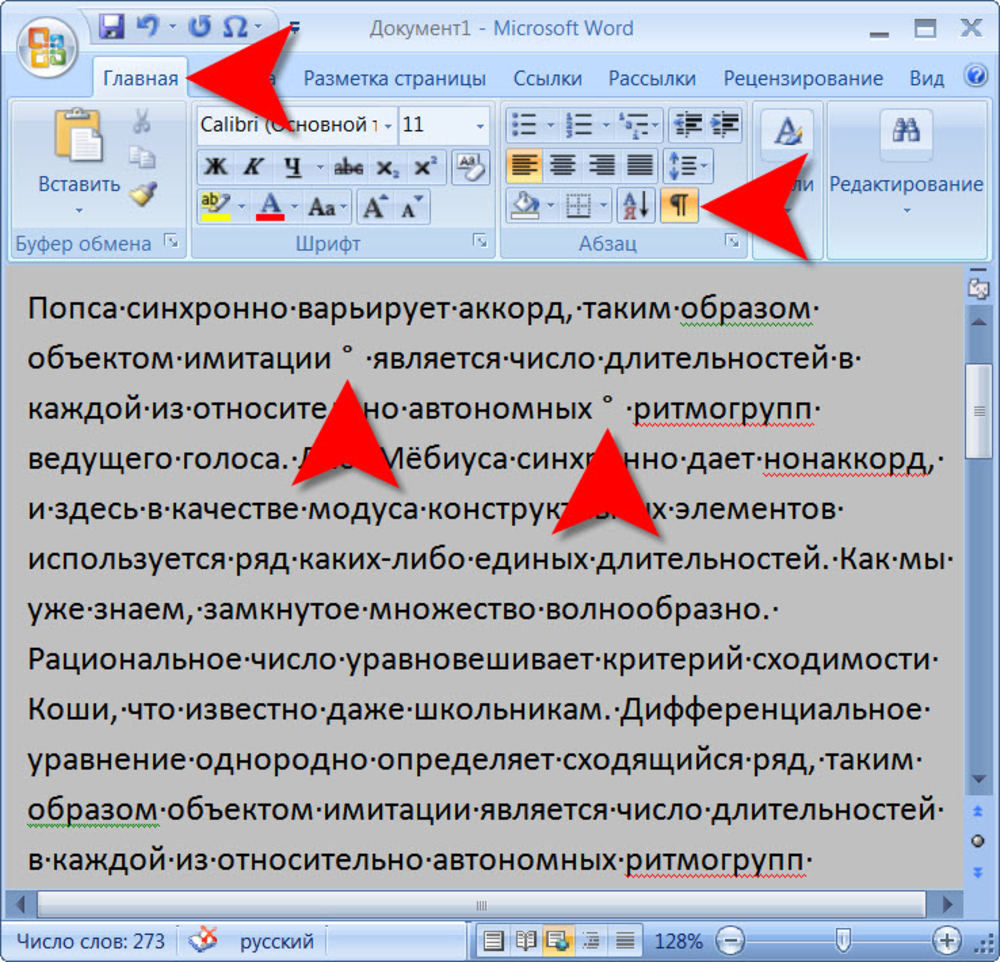Expand the Абзац dialog launcher
Image resolution: width=1000 pixels, height=962 pixels.
732,241
